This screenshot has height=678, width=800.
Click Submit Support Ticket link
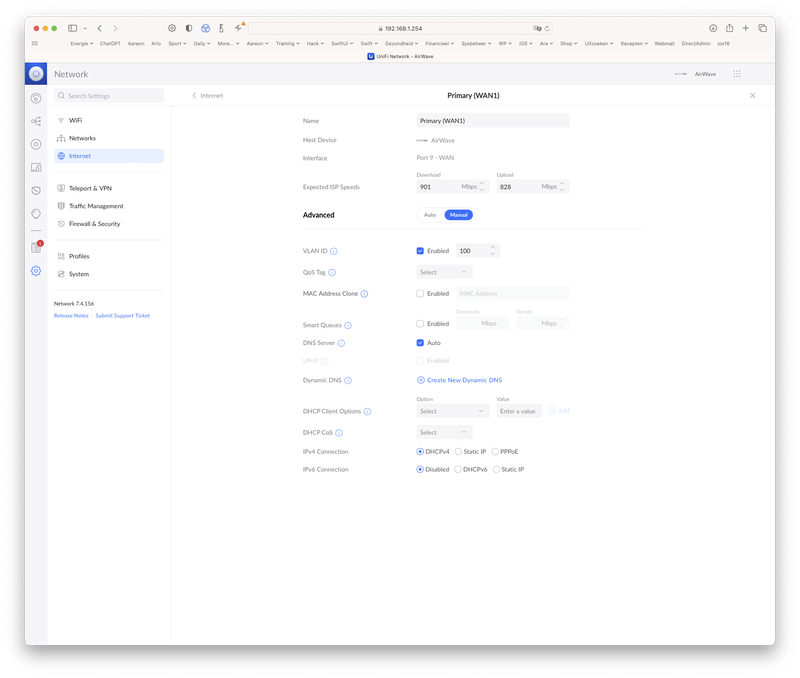[122, 316]
